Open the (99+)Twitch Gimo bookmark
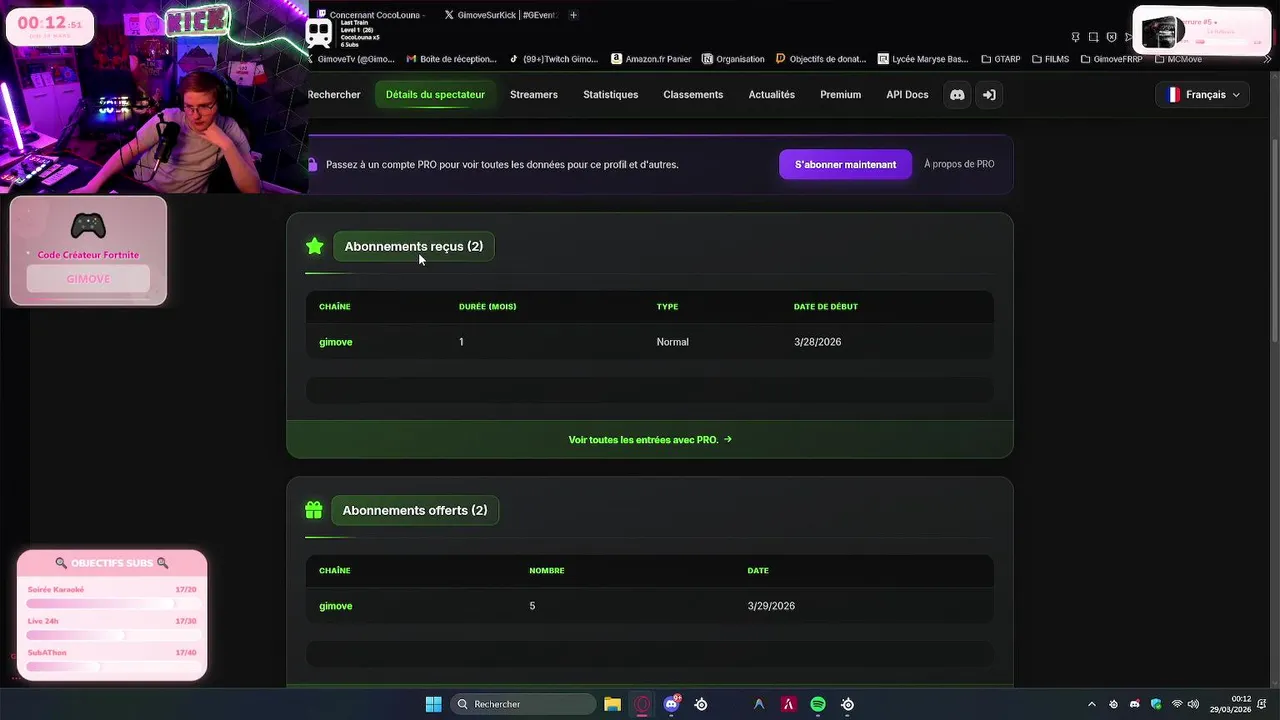The image size is (1280, 720). 553,59
